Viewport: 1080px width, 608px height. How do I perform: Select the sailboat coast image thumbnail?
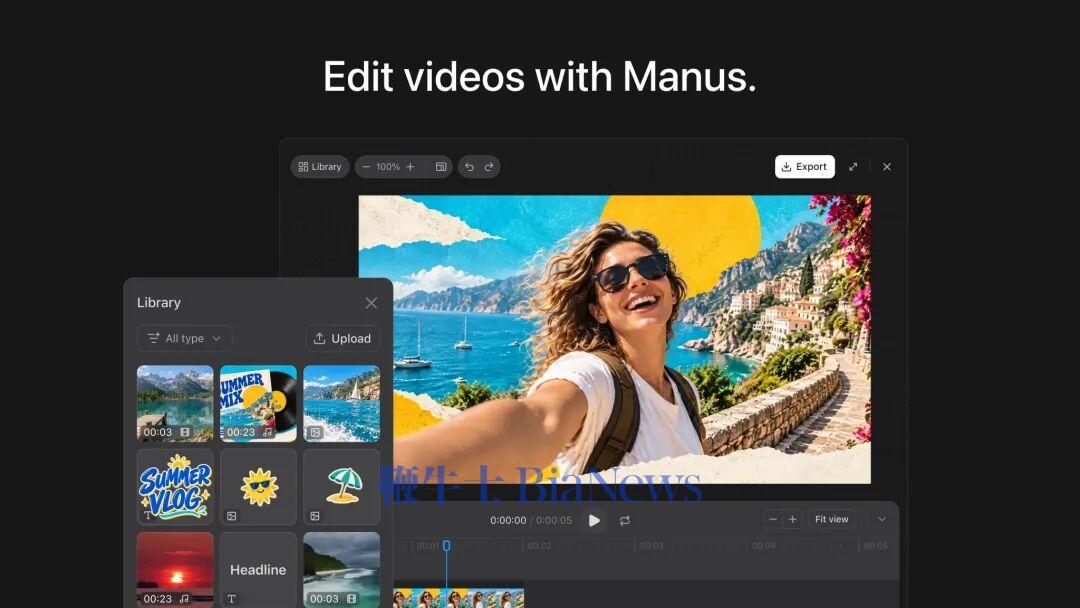click(x=342, y=403)
